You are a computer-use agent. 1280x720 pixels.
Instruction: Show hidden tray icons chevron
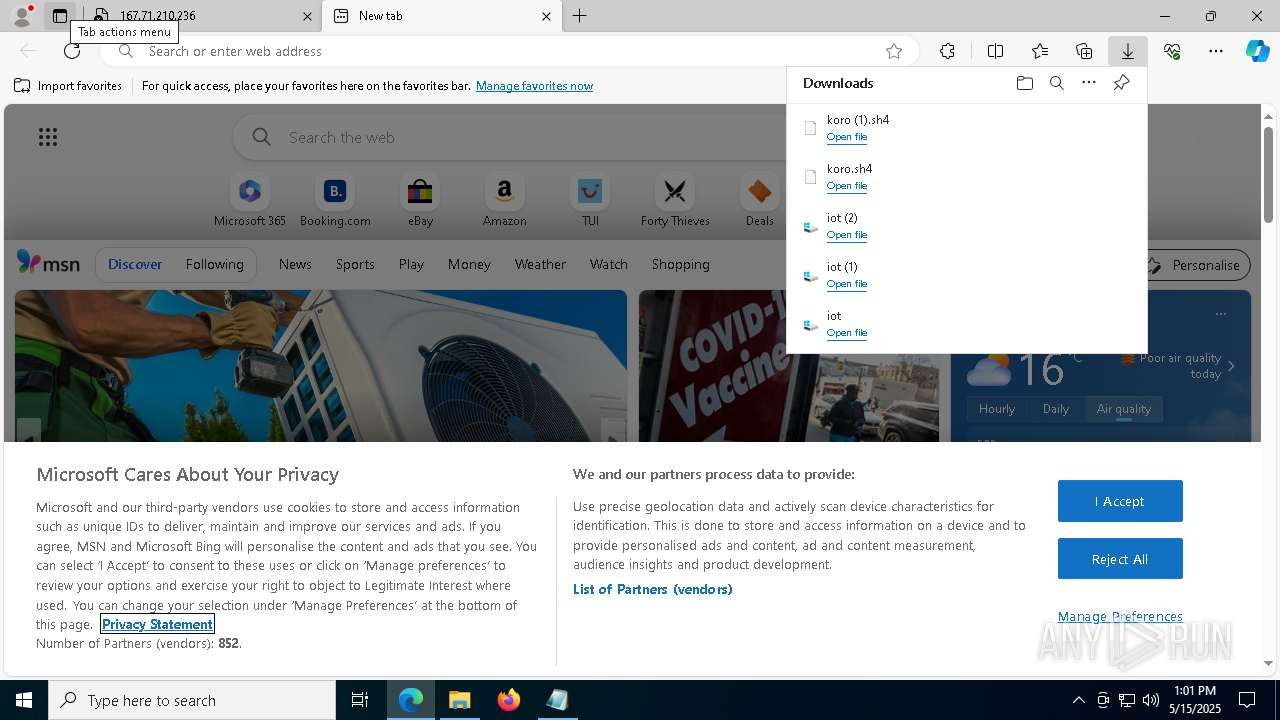click(x=1078, y=700)
